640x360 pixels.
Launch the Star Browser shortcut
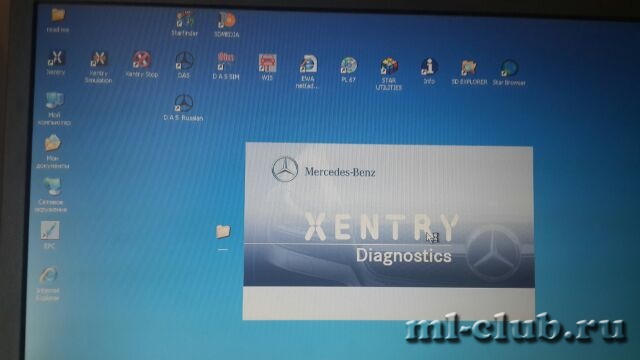[x=509, y=73]
